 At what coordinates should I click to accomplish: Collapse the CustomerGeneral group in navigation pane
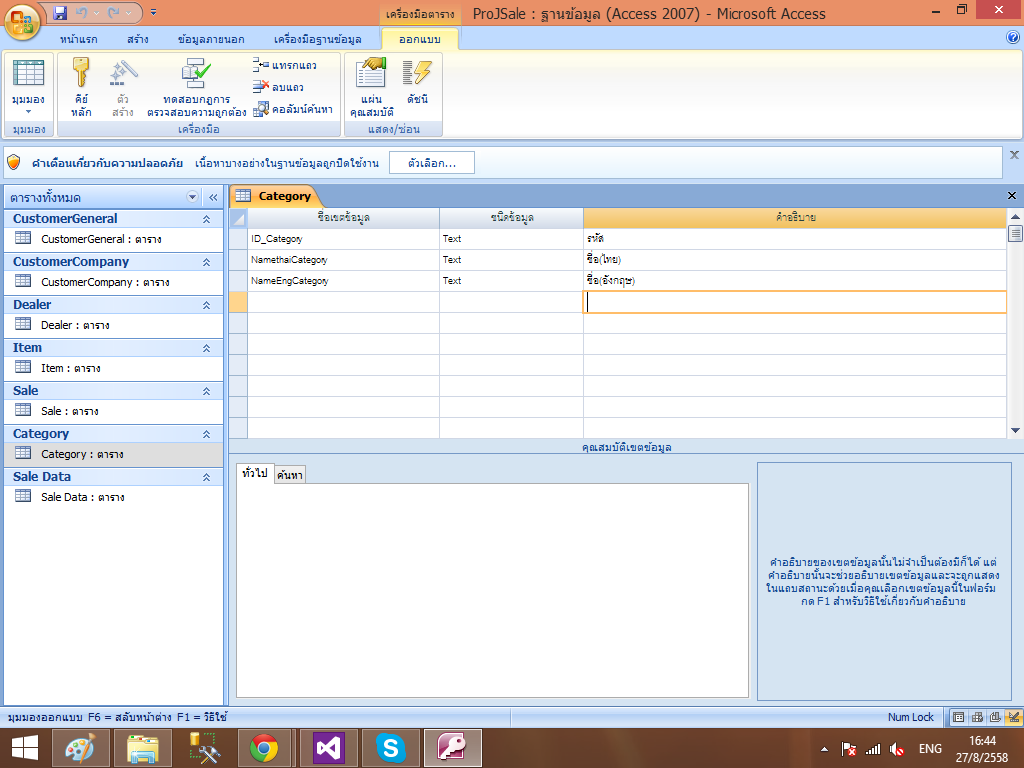tap(207, 219)
